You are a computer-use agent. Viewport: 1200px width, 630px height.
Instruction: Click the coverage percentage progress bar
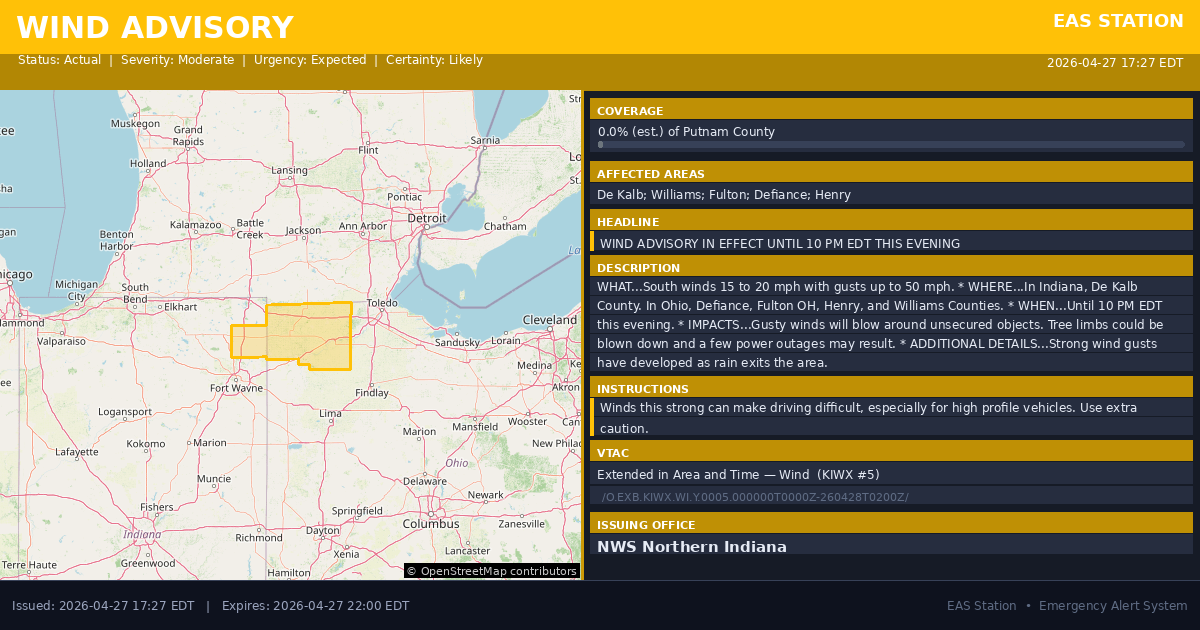tap(890, 145)
